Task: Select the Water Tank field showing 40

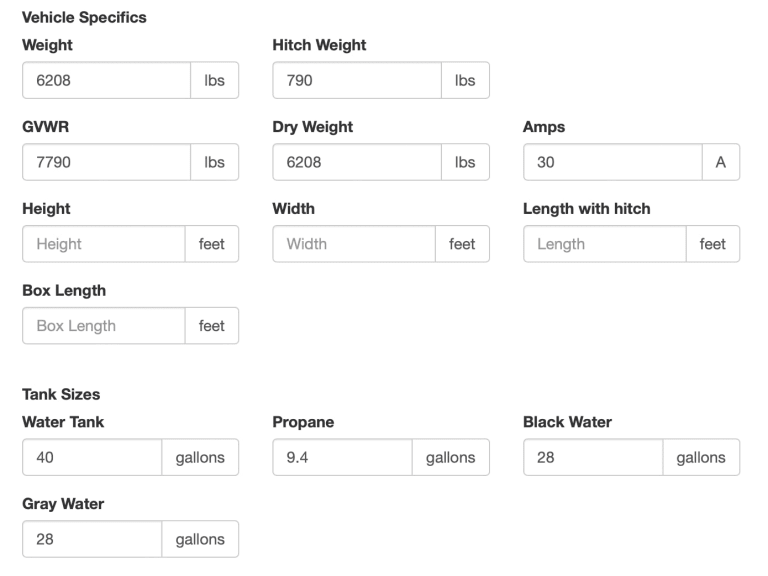Action: [92, 457]
